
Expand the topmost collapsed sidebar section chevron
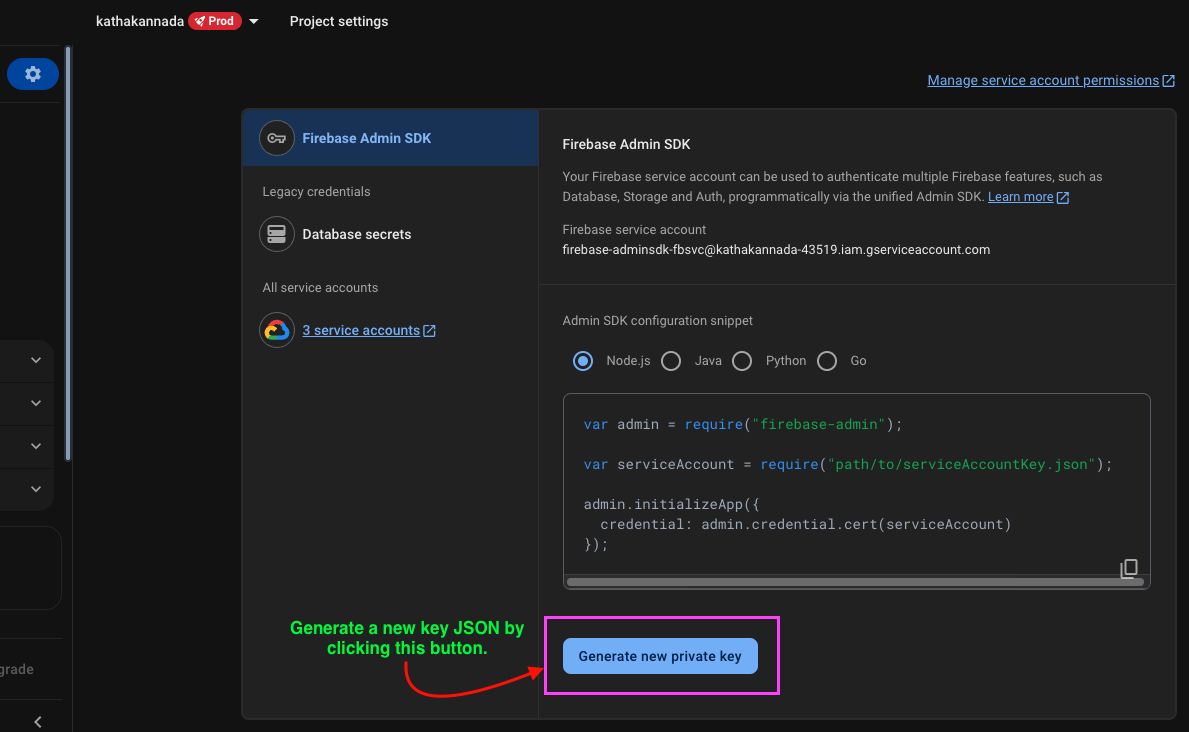point(36,360)
